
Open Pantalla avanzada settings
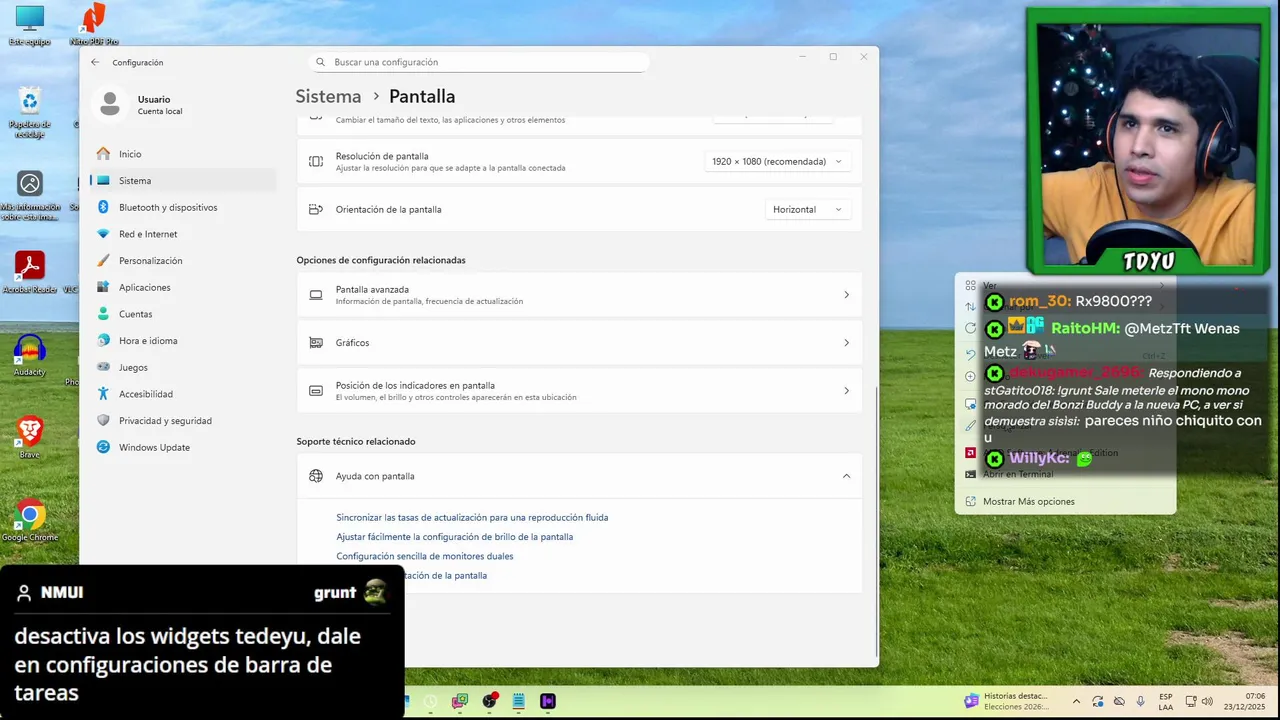(579, 295)
